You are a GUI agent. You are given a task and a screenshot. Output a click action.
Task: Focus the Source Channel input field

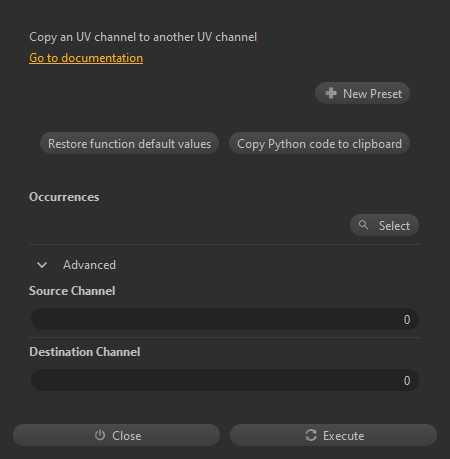[x=225, y=319]
